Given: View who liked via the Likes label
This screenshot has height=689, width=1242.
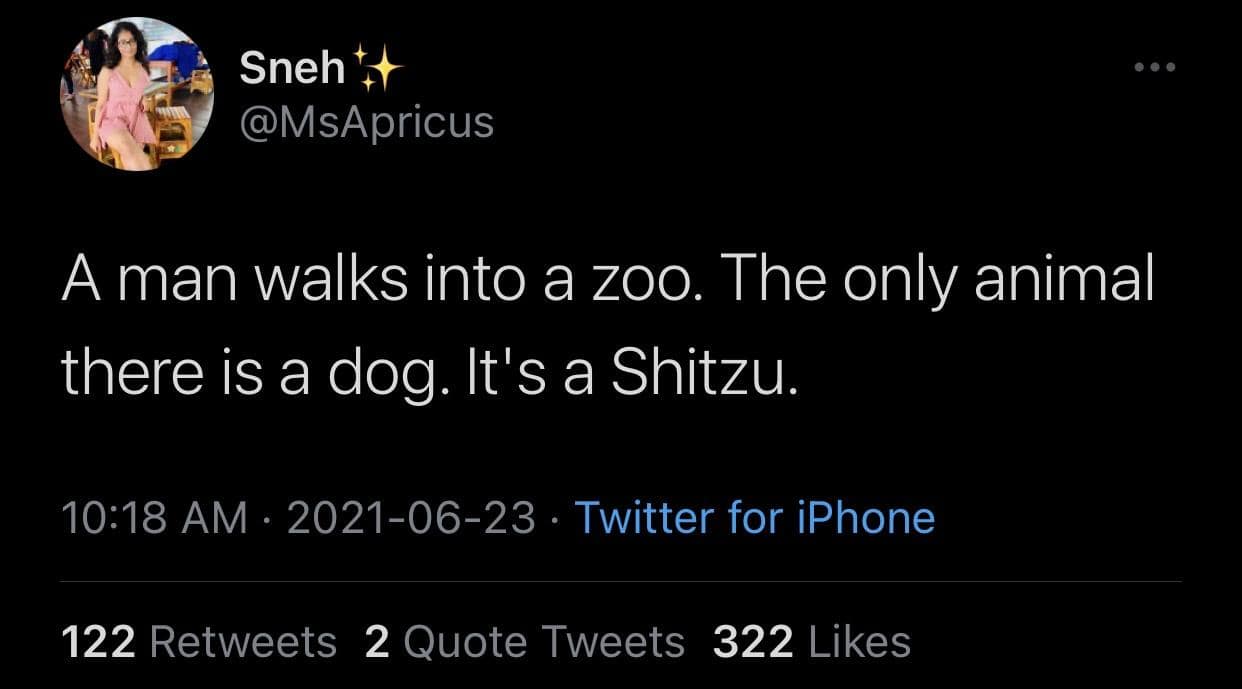Looking at the screenshot, I should coord(858,641).
